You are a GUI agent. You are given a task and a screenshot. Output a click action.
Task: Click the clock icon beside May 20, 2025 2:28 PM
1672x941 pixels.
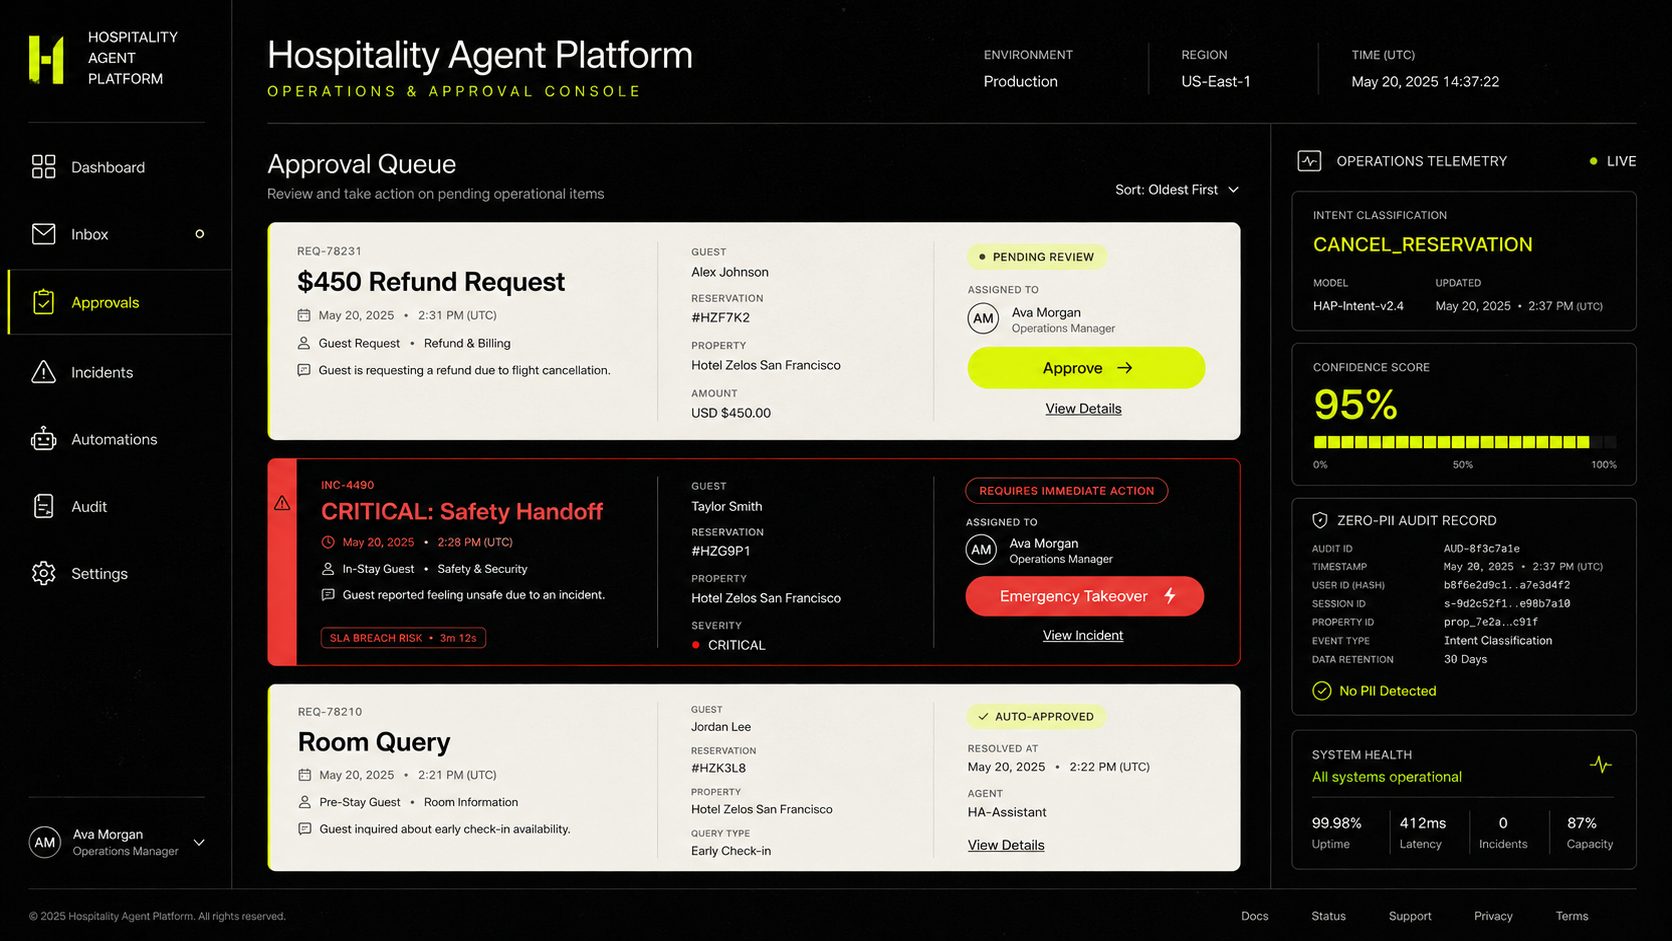point(328,542)
